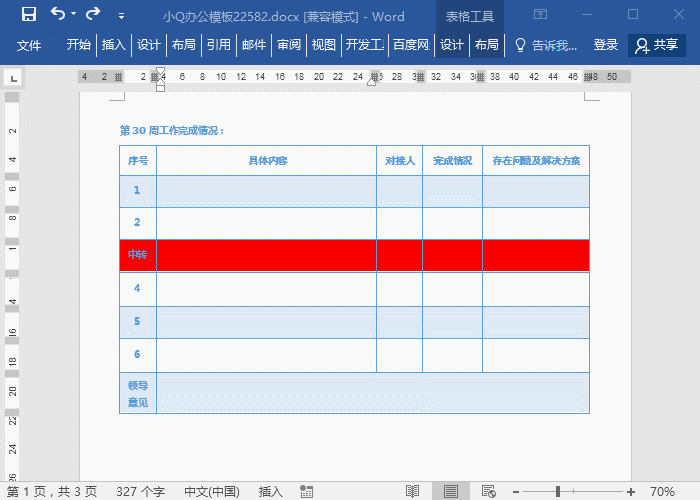Click the red 中转 cell
The height and width of the screenshot is (500, 700).
(138, 255)
